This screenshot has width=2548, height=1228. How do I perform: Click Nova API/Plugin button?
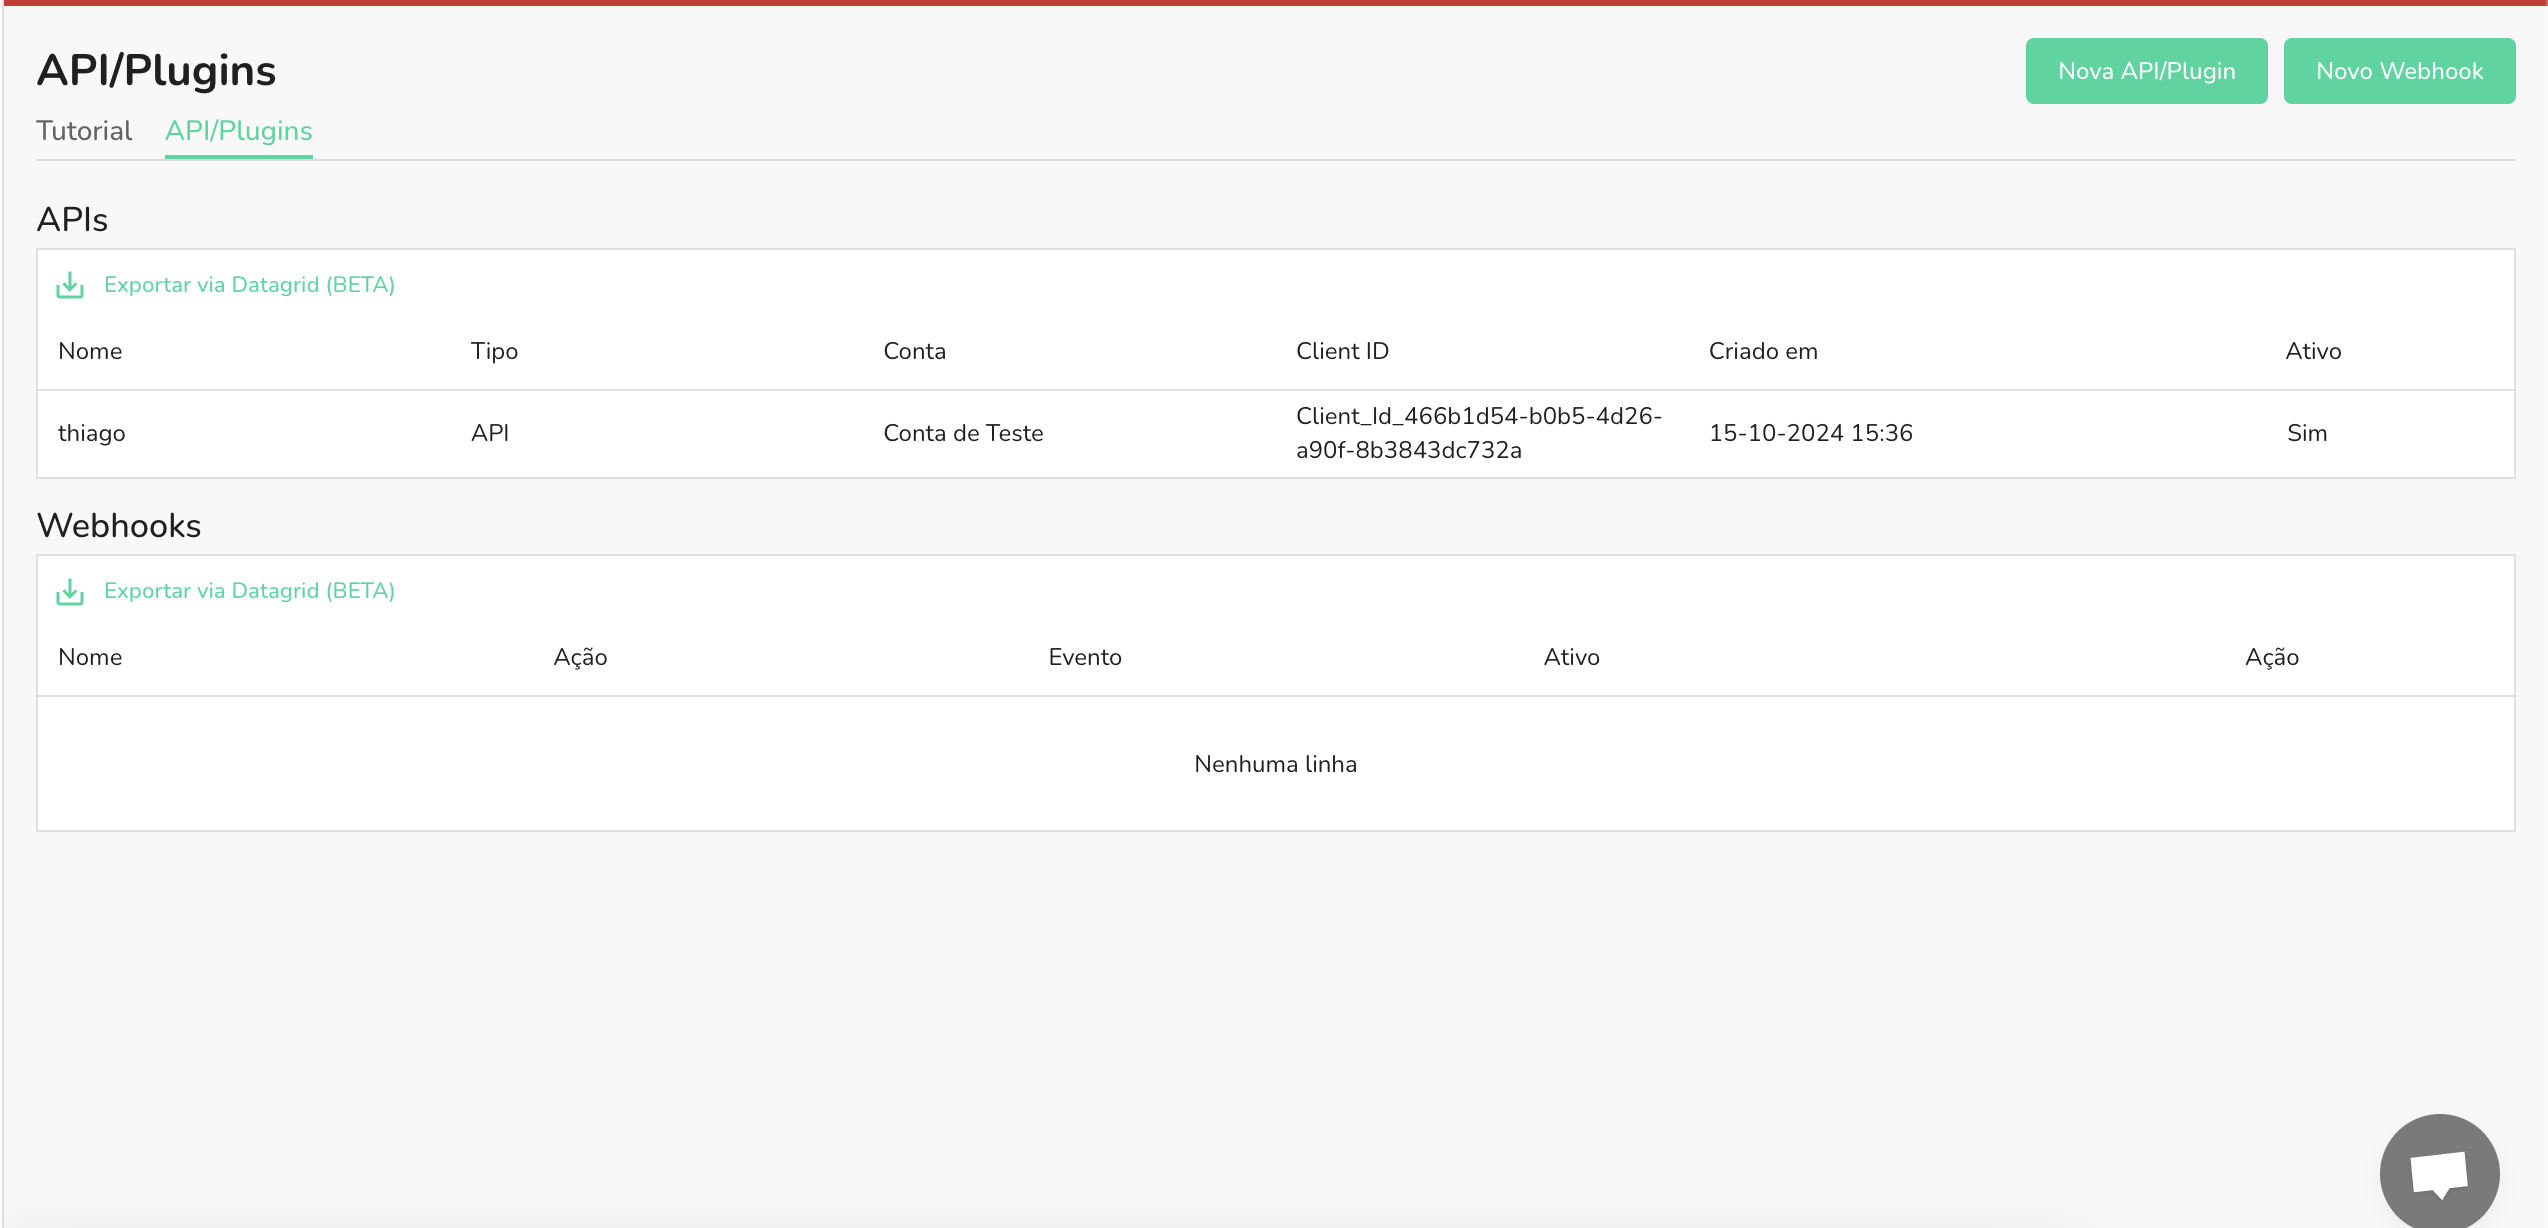[x=2146, y=71]
